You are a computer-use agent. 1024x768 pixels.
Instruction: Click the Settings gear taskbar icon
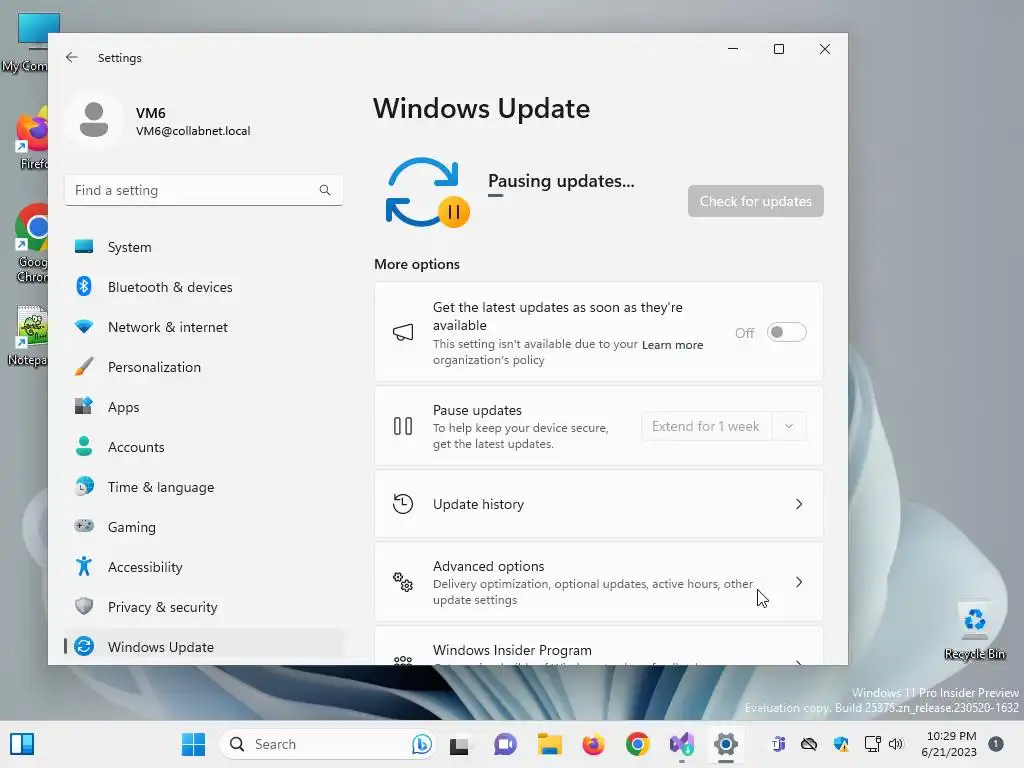pyautogui.click(x=726, y=744)
